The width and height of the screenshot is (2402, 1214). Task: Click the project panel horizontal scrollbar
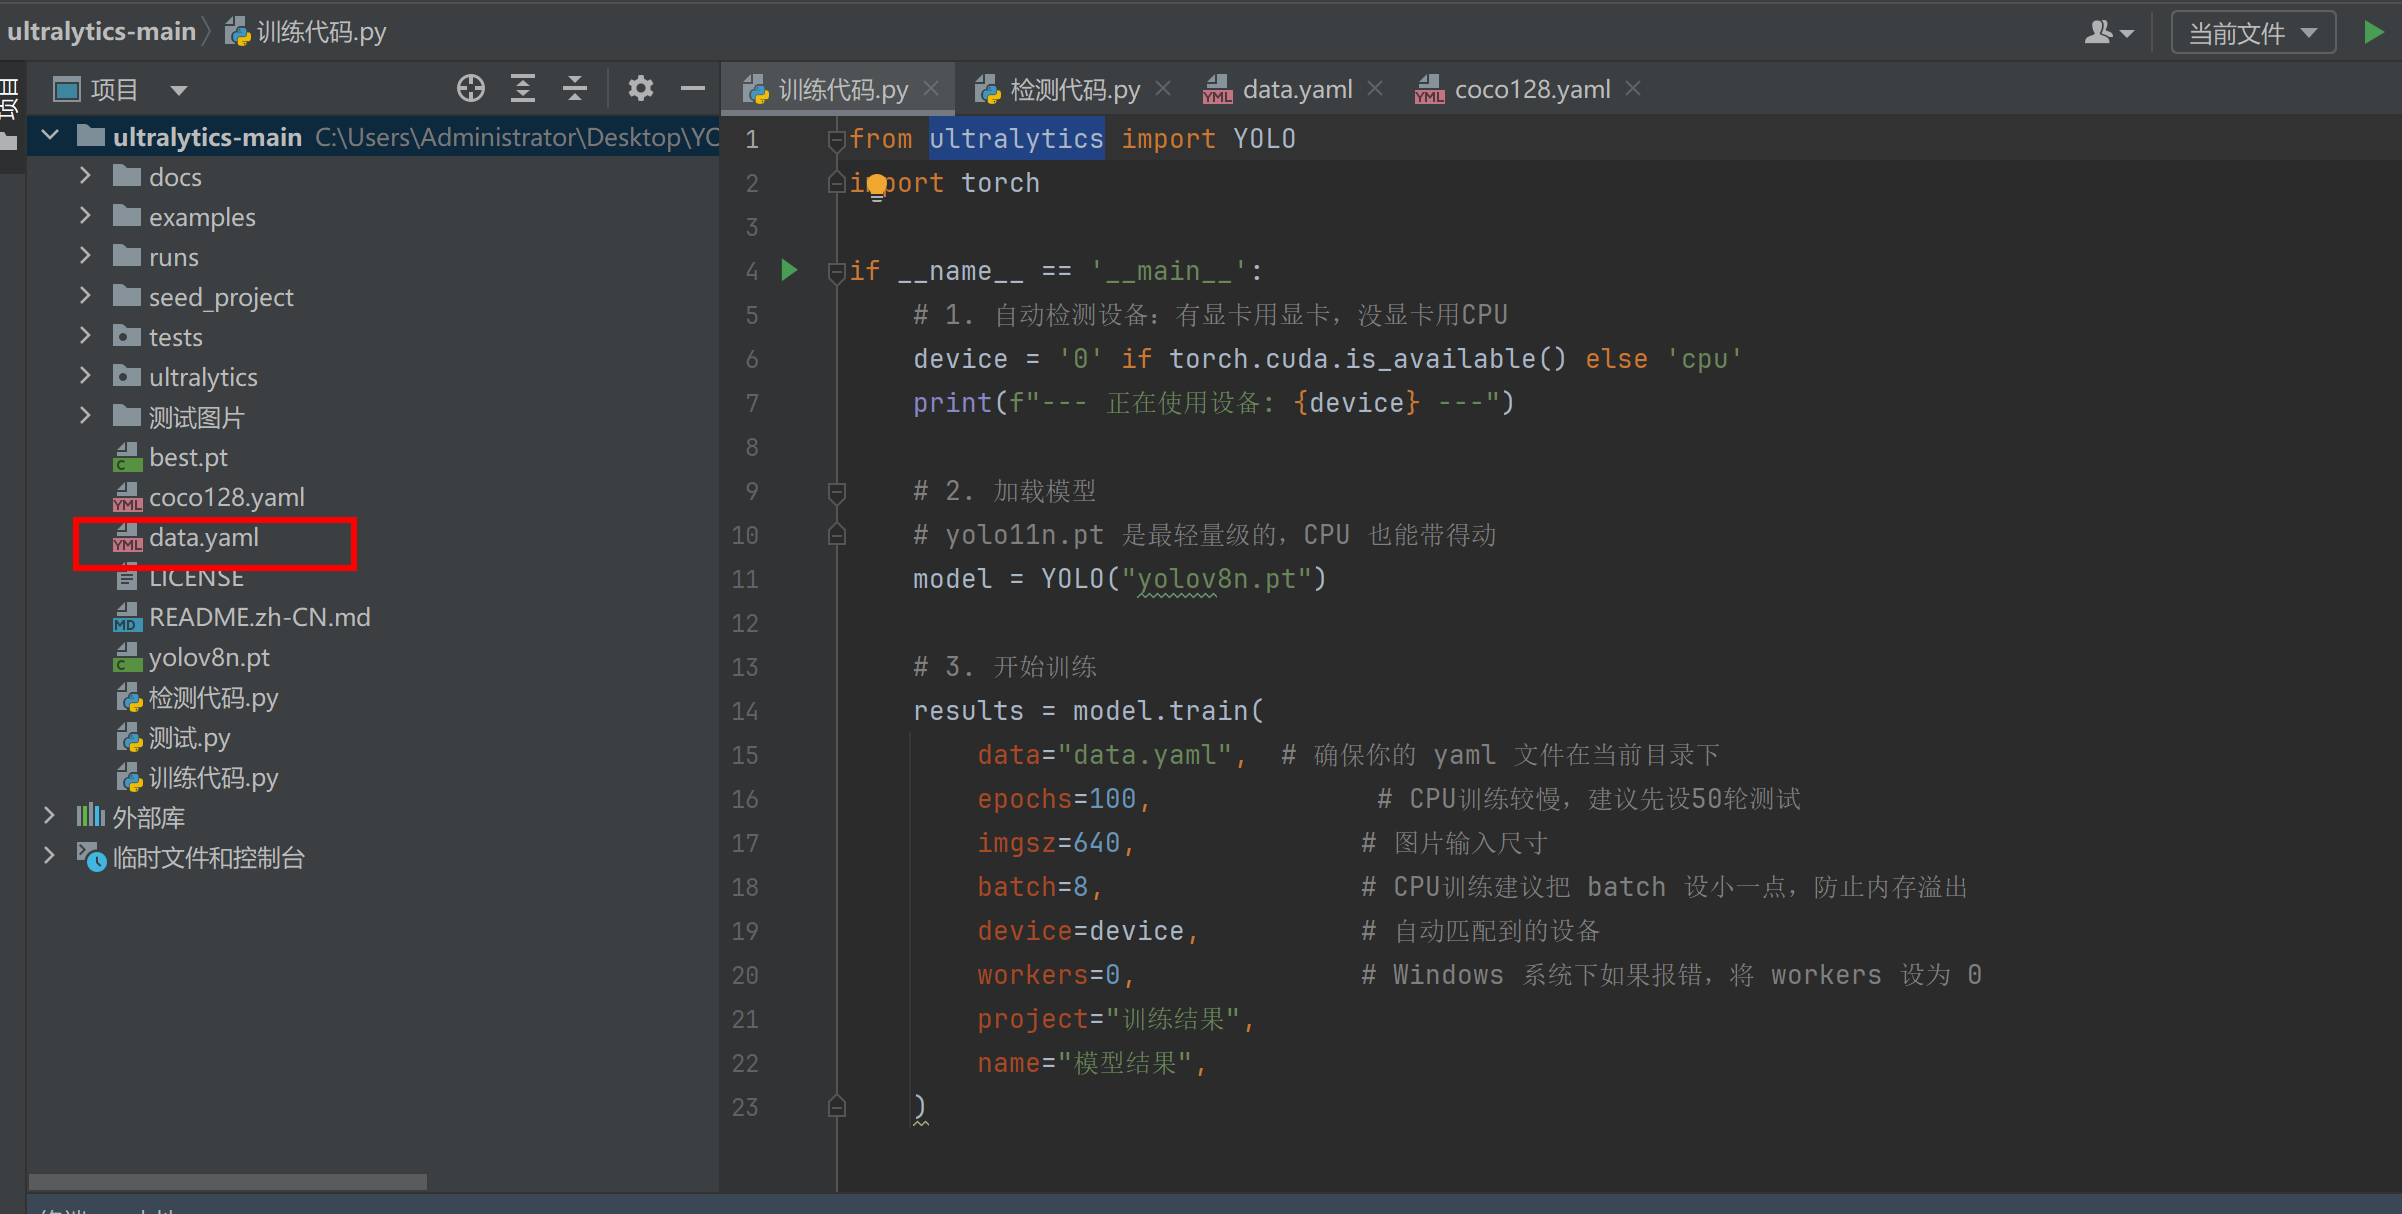coord(228,1182)
